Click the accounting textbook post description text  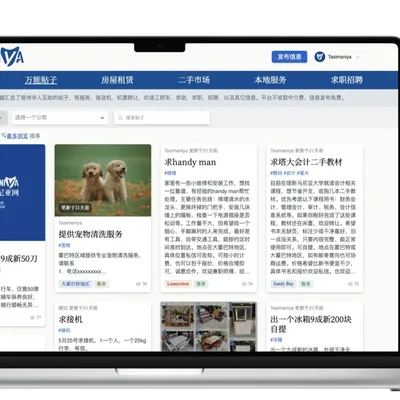click(x=313, y=227)
